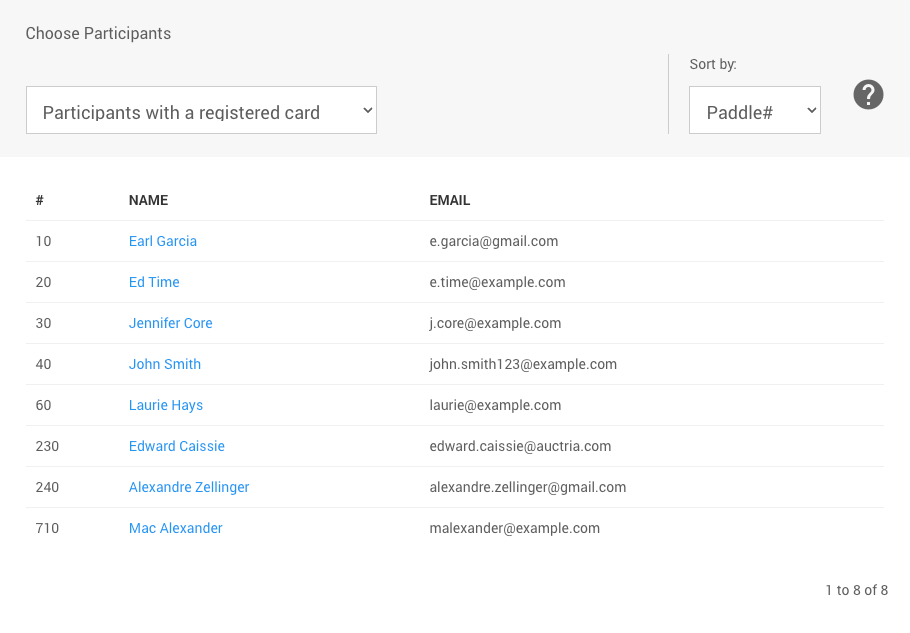Open the participants filter dropdown

201,110
